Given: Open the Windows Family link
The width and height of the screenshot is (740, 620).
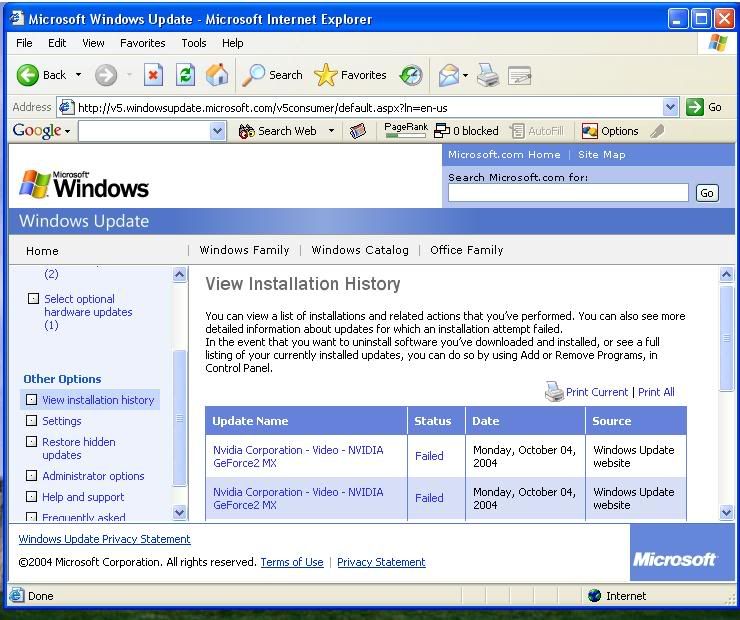Looking at the screenshot, I should pyautogui.click(x=244, y=250).
